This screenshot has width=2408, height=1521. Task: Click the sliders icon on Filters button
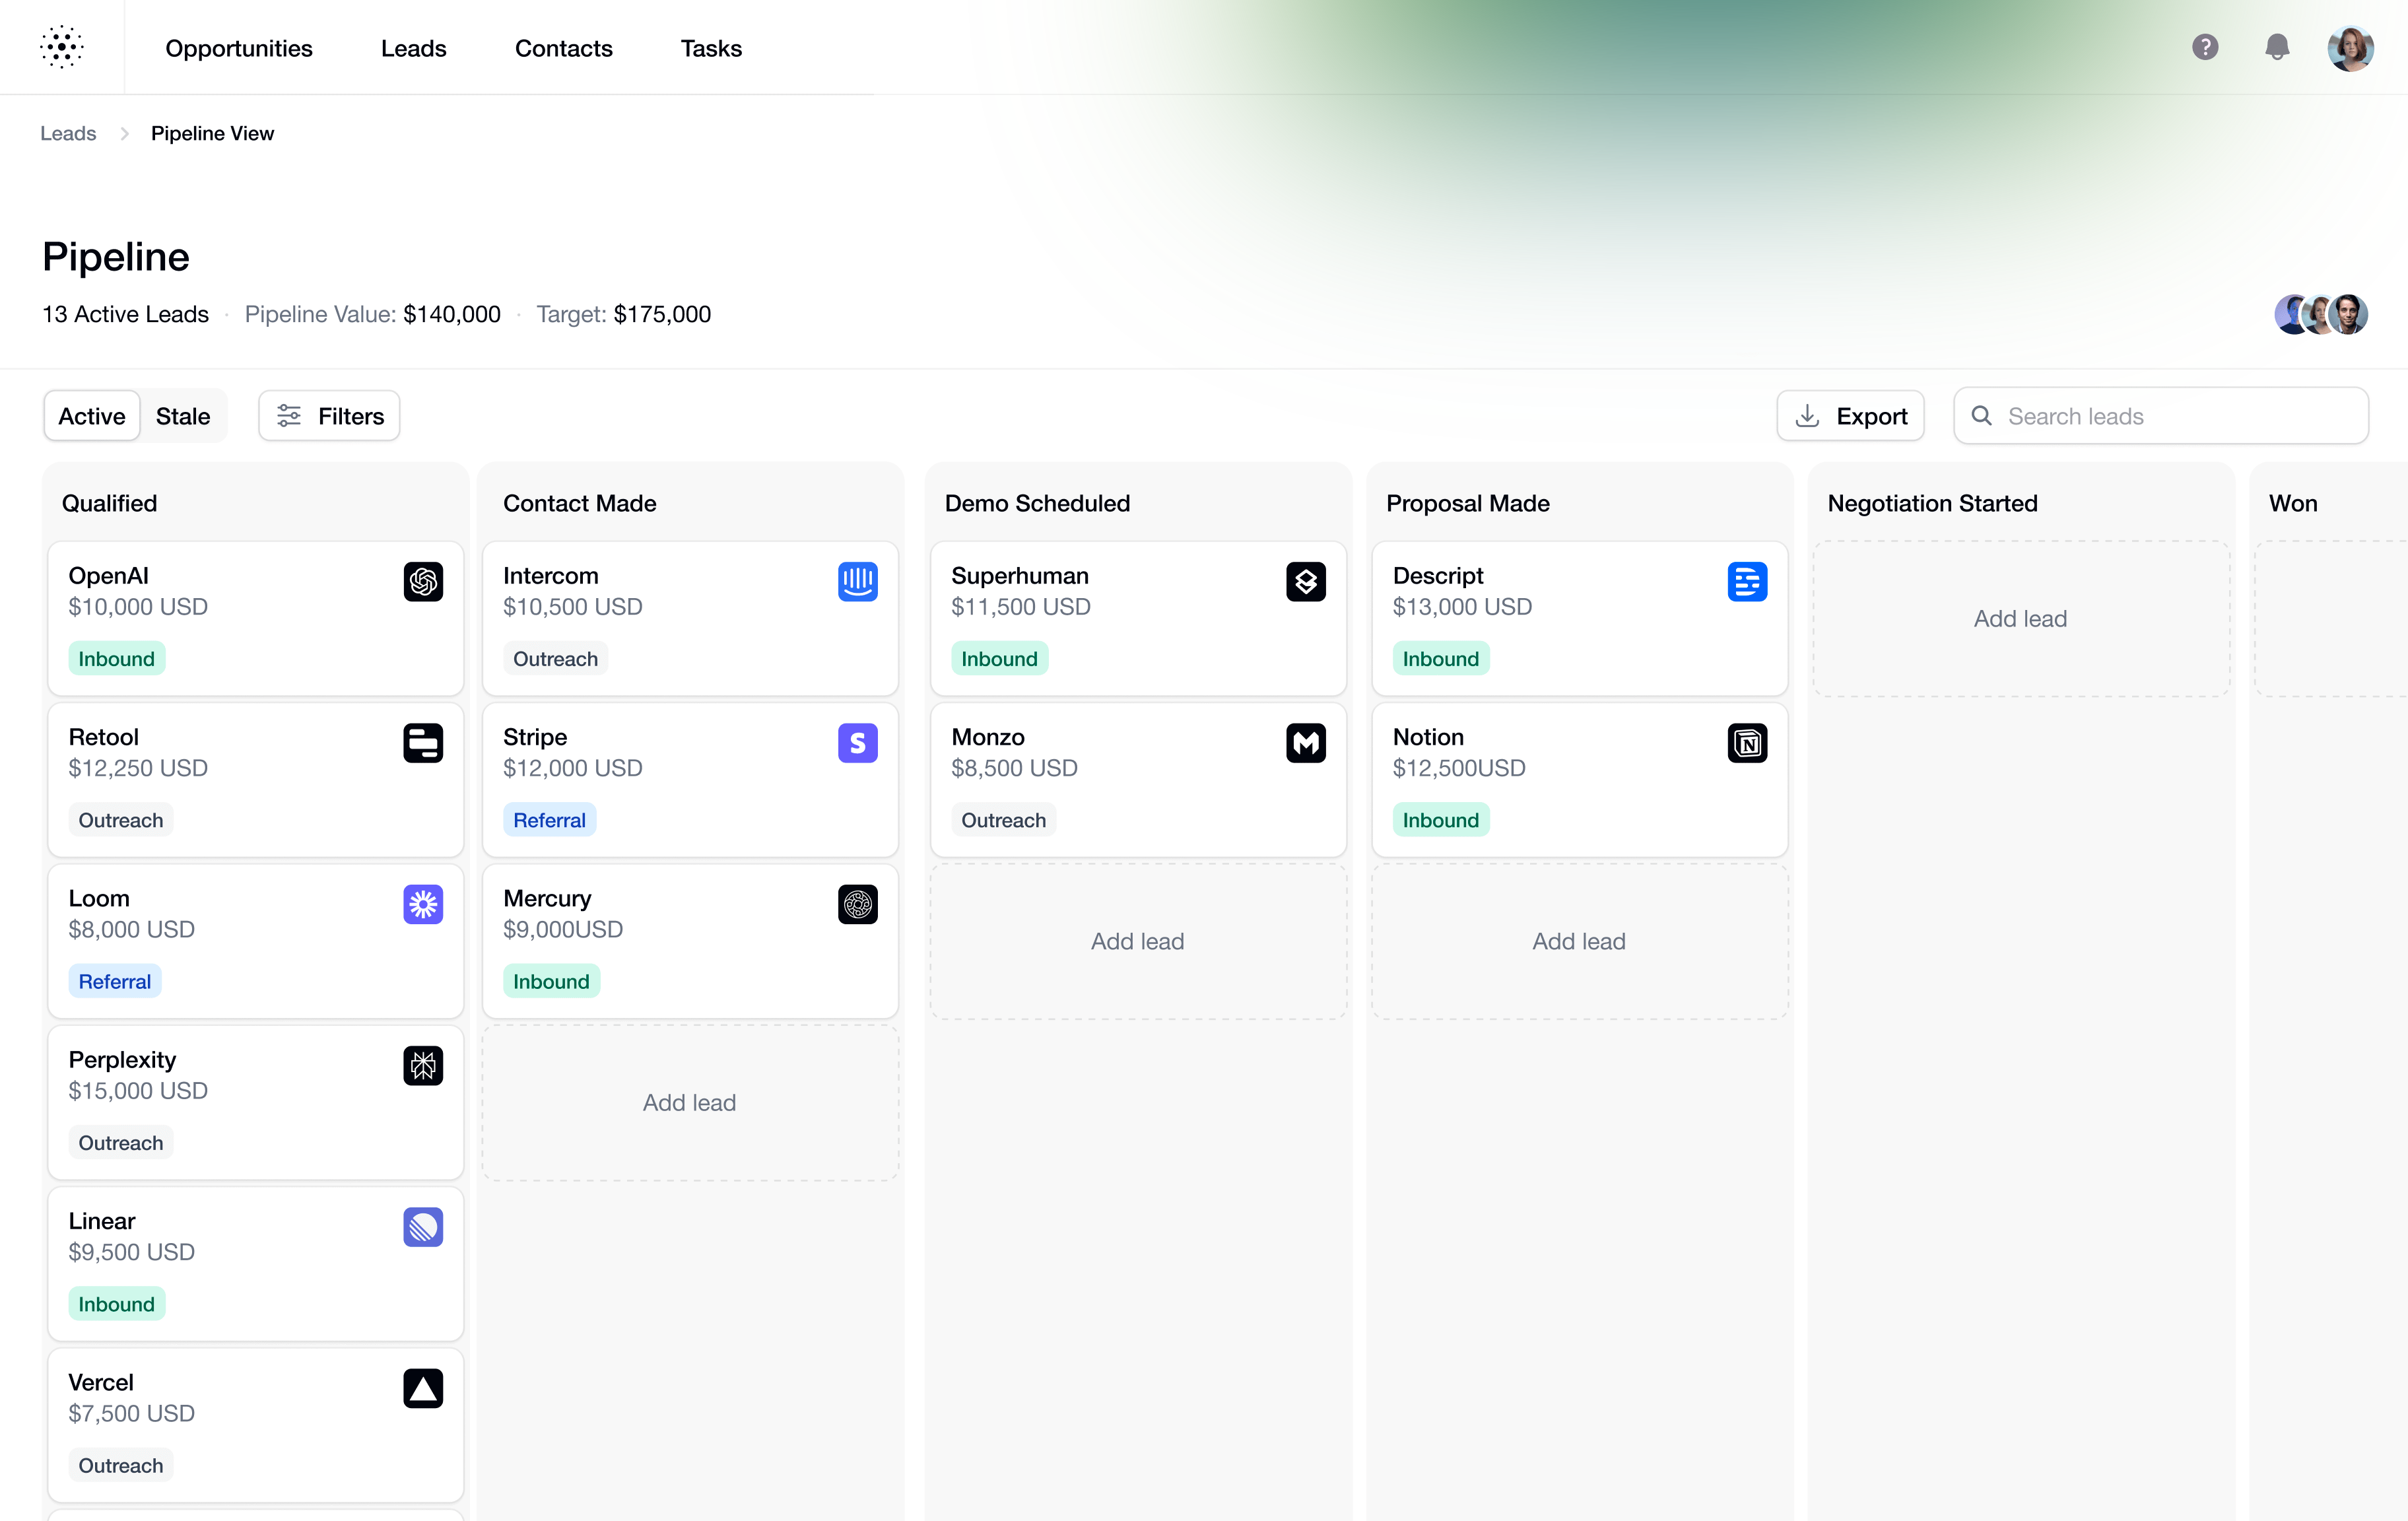click(x=289, y=416)
